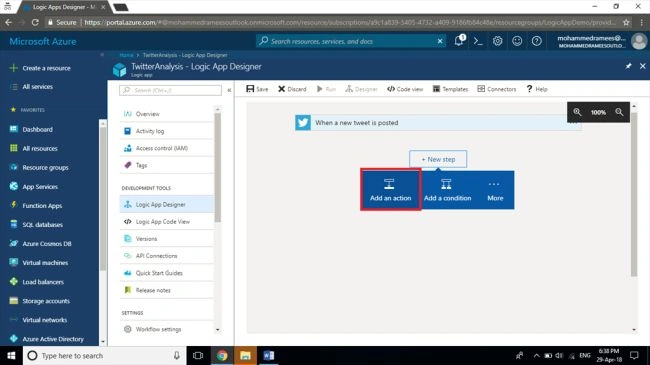Image resolution: width=650 pixels, height=365 pixels.
Task: Open Logic App Code View
Action: coord(167,221)
